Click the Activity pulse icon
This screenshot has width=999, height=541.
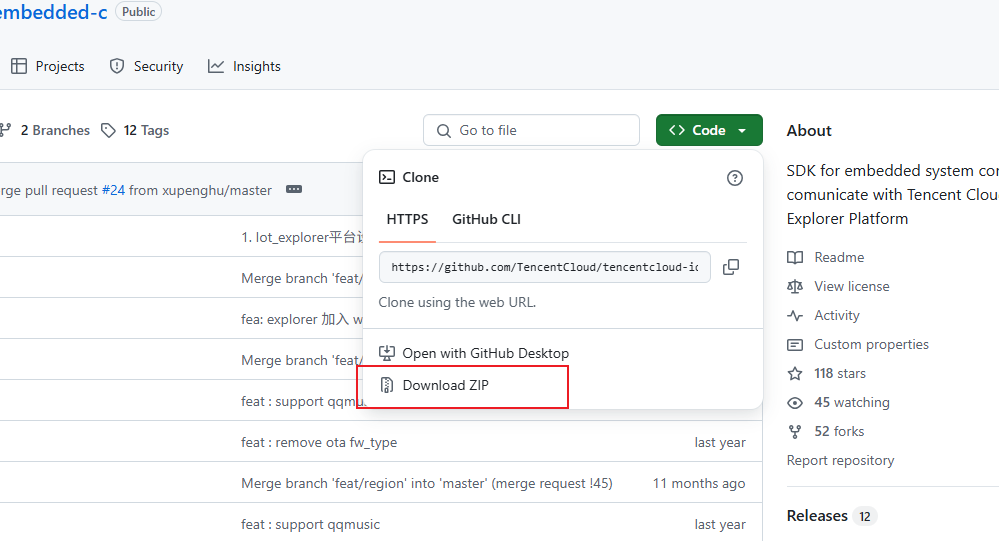(x=795, y=315)
